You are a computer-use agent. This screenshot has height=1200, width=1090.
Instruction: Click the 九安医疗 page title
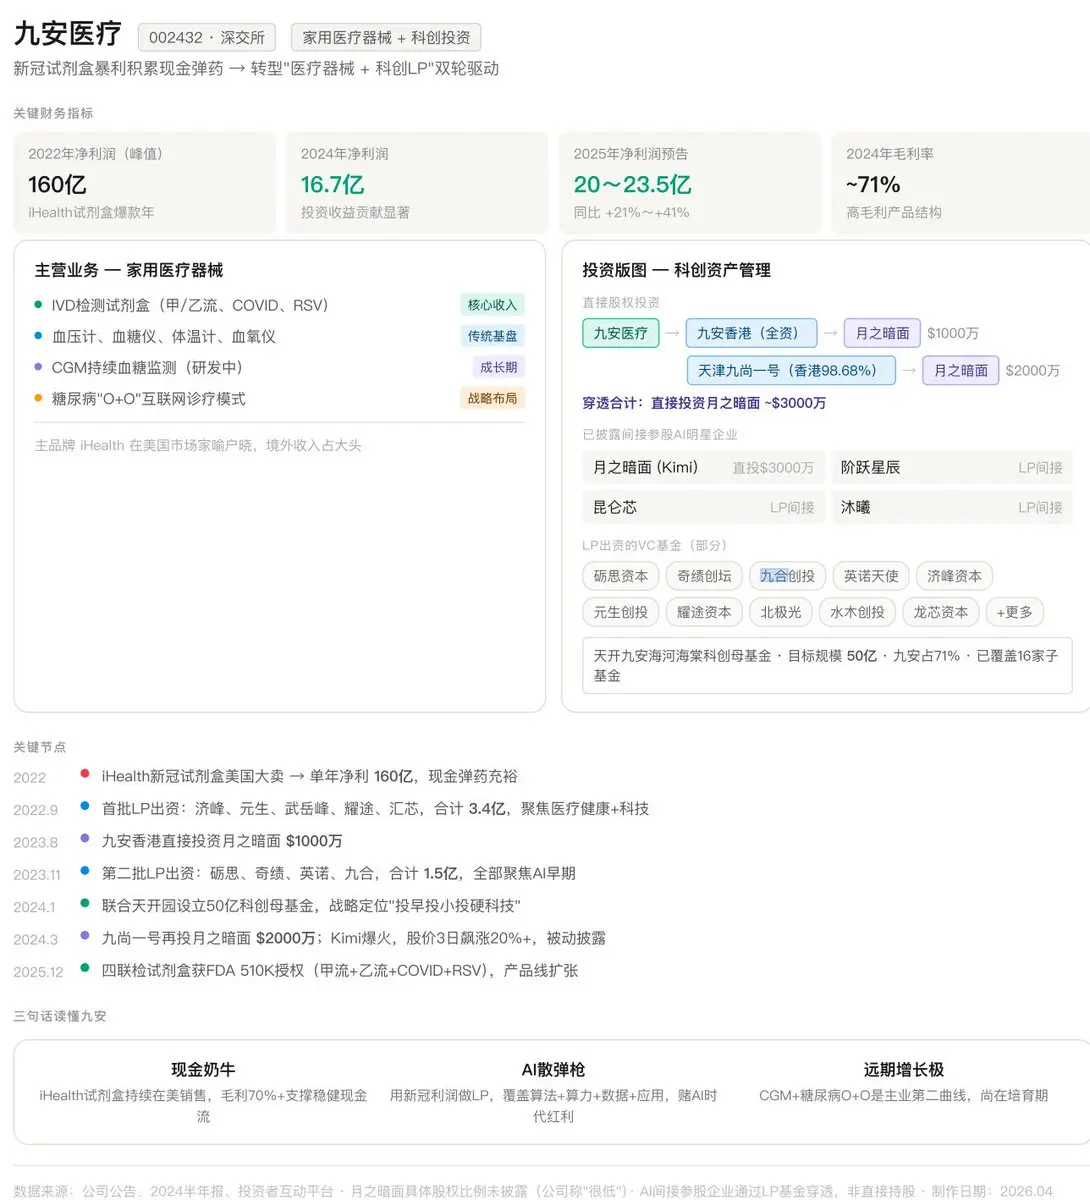pyautogui.click(x=68, y=34)
